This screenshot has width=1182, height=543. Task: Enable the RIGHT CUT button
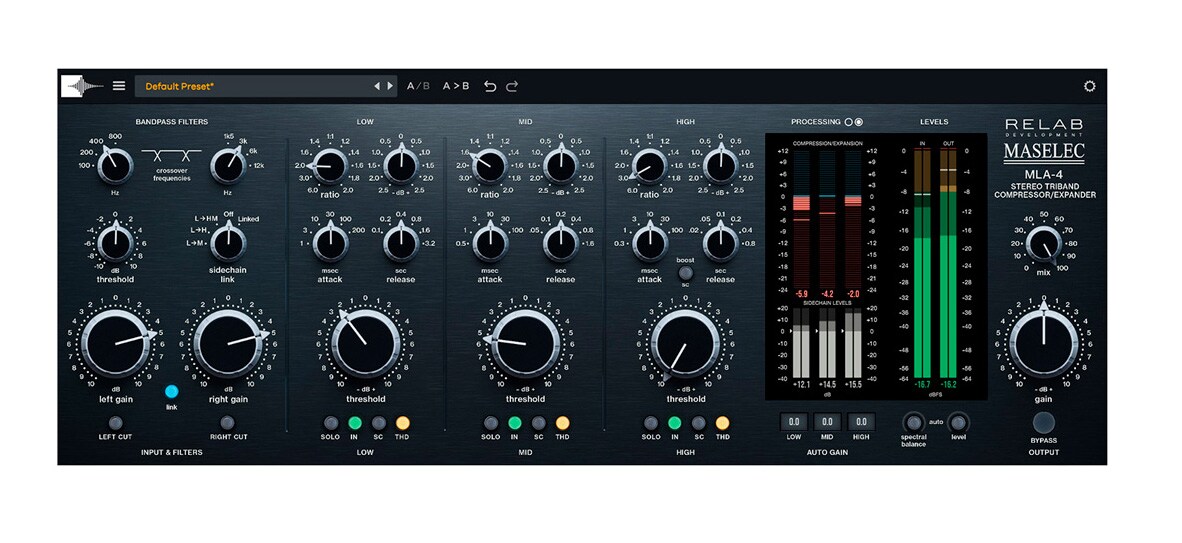[228, 423]
